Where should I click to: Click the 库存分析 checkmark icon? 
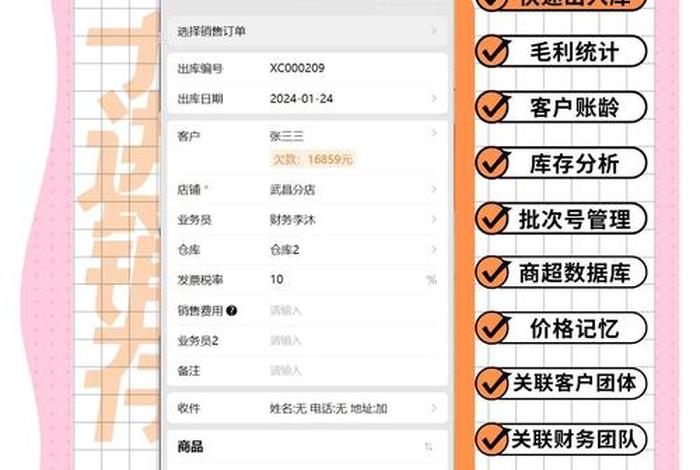tap(493, 162)
